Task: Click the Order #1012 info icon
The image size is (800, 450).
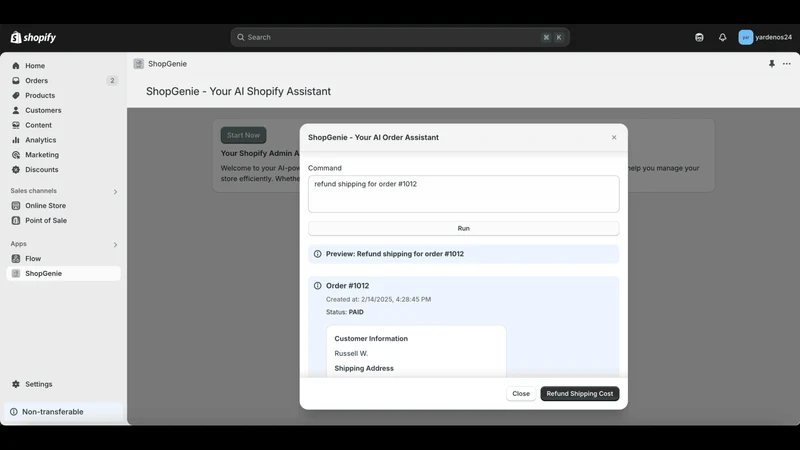Action: point(317,286)
